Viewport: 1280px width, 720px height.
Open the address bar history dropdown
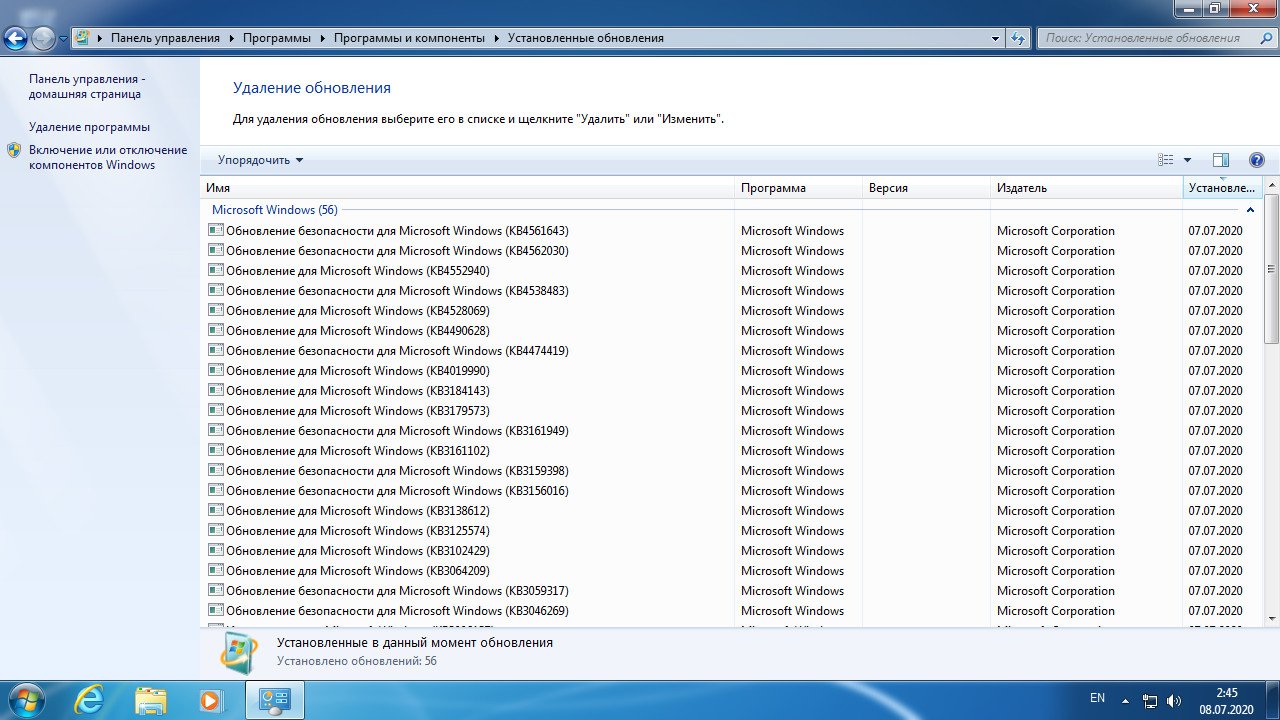(995, 38)
